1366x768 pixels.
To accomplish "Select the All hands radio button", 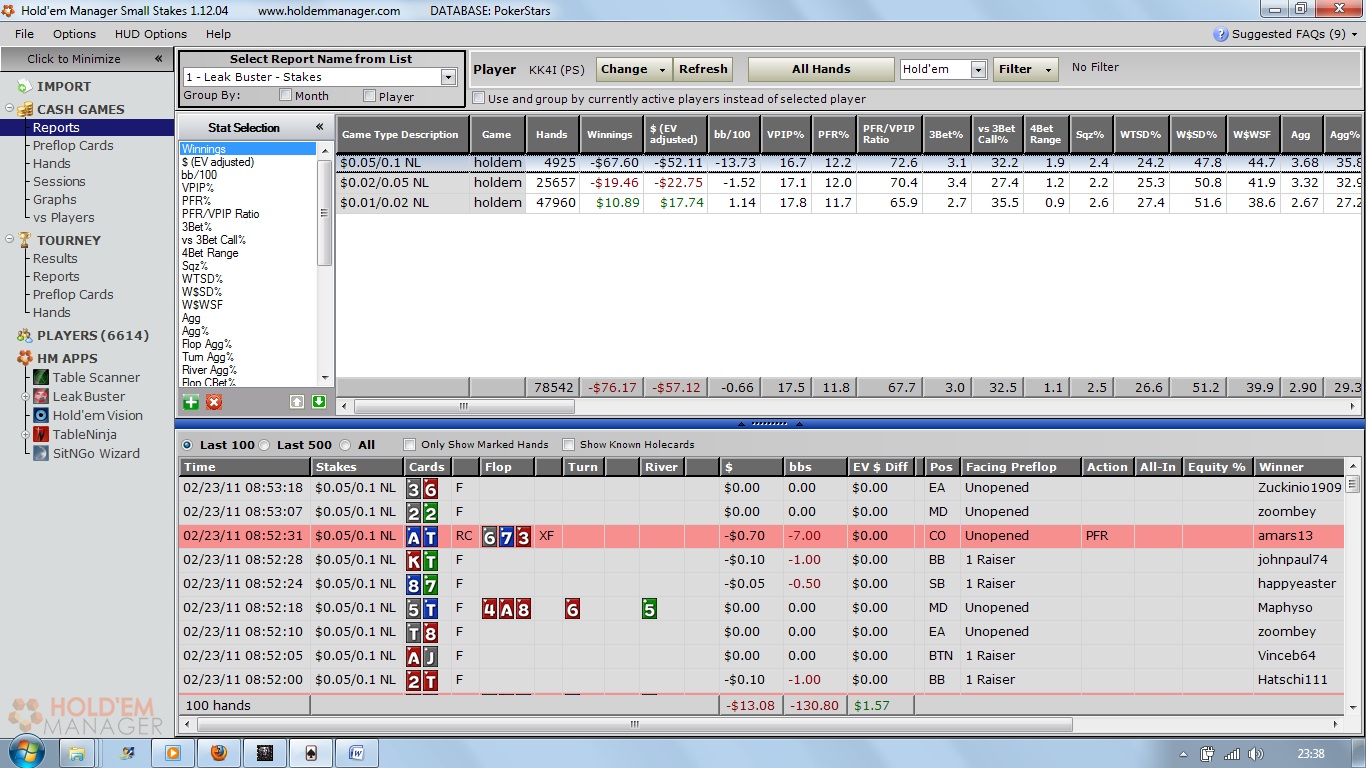I will (345, 445).
